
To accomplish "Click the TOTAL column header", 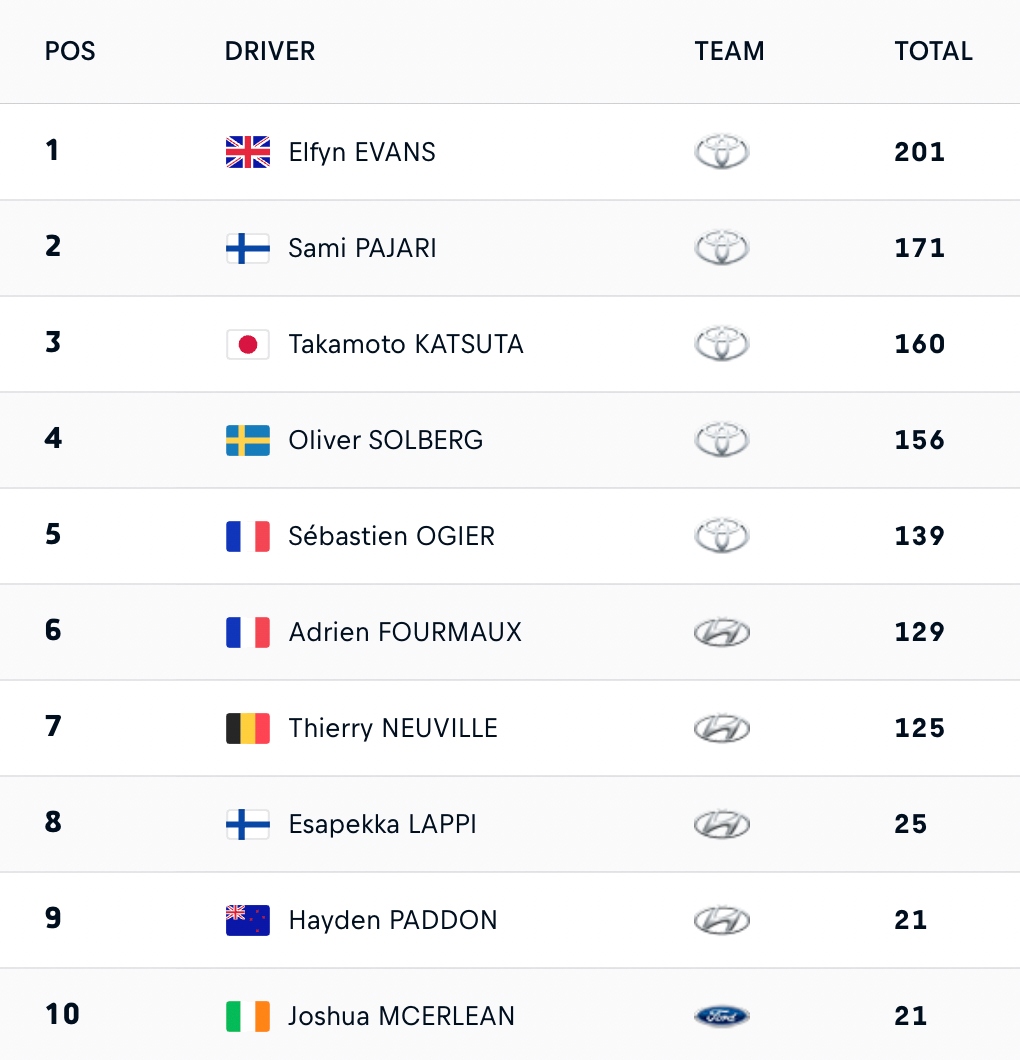I will [933, 51].
